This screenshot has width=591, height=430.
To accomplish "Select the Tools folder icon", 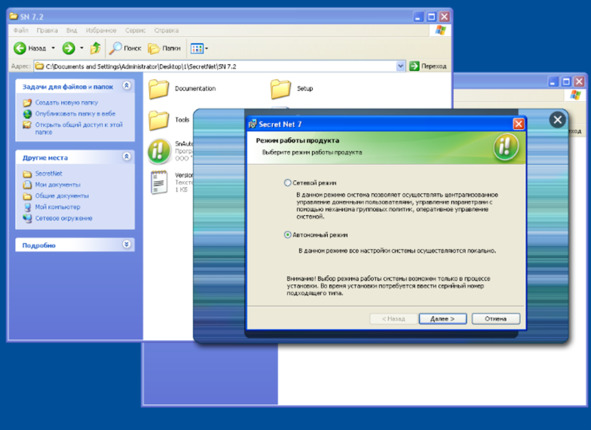I will 158,120.
